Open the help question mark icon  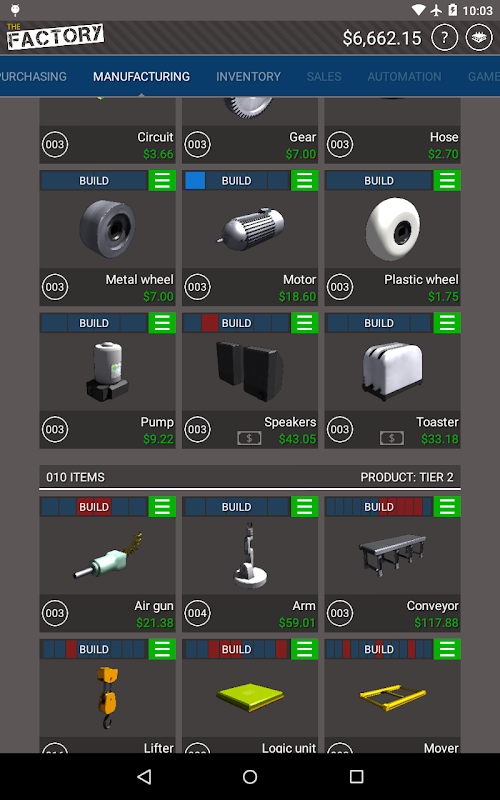(444, 38)
